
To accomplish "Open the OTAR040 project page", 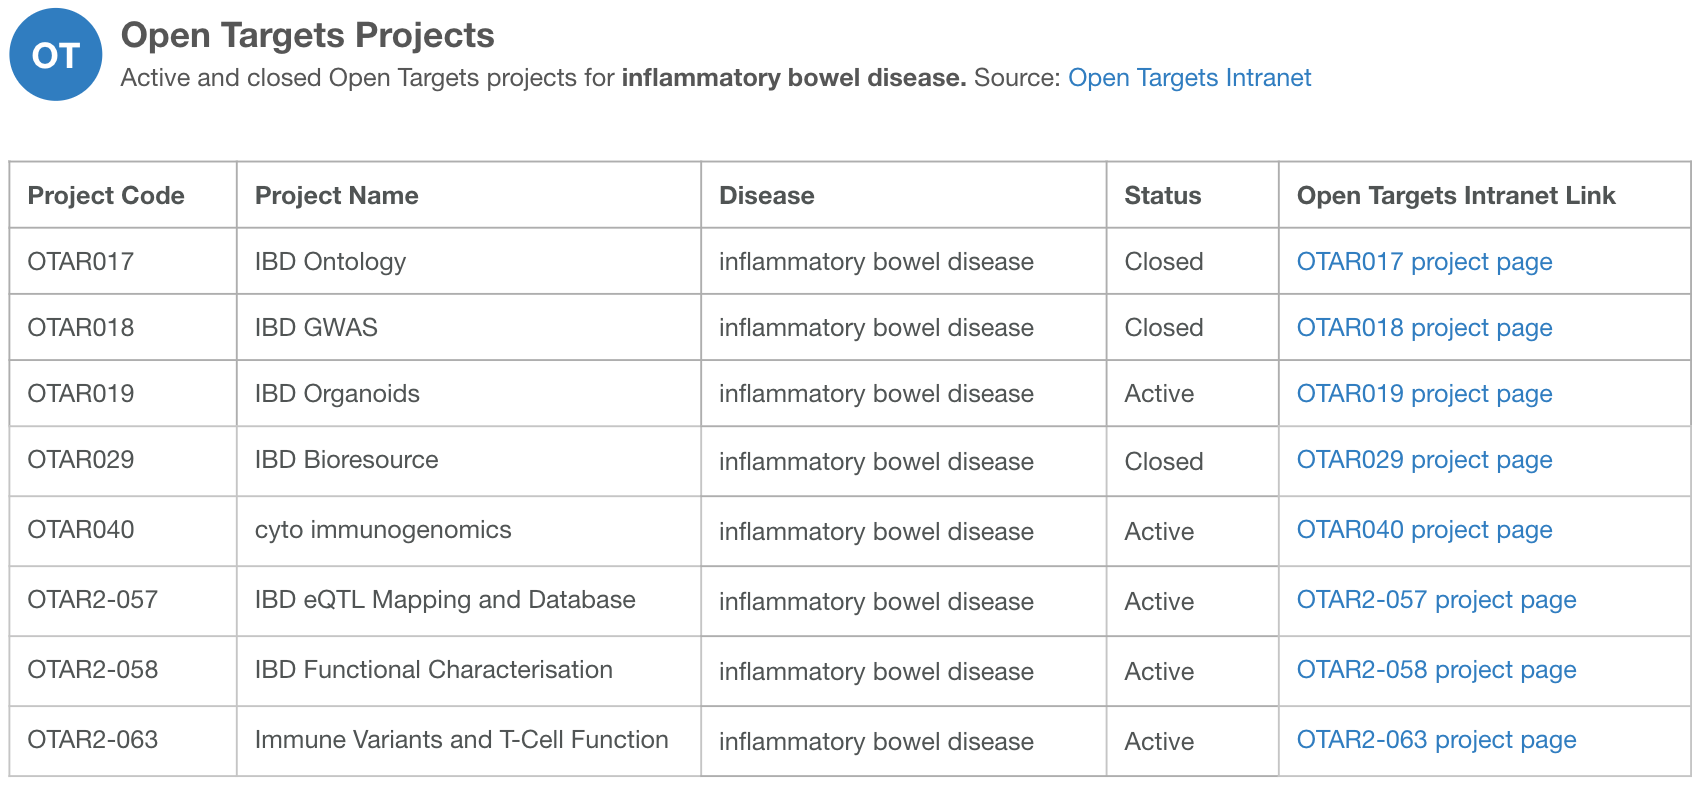I will 1424,531.
